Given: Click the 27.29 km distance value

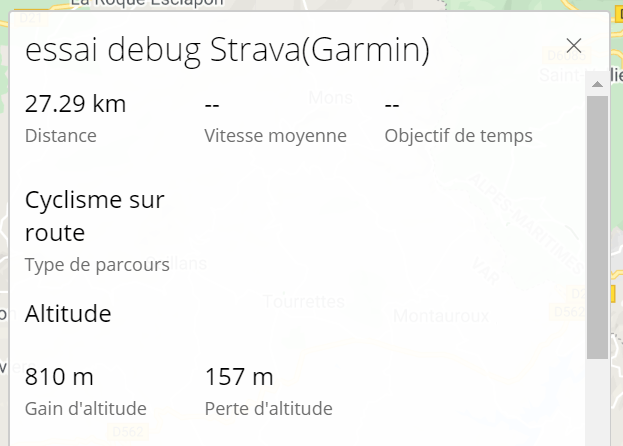Looking at the screenshot, I should click(75, 104).
